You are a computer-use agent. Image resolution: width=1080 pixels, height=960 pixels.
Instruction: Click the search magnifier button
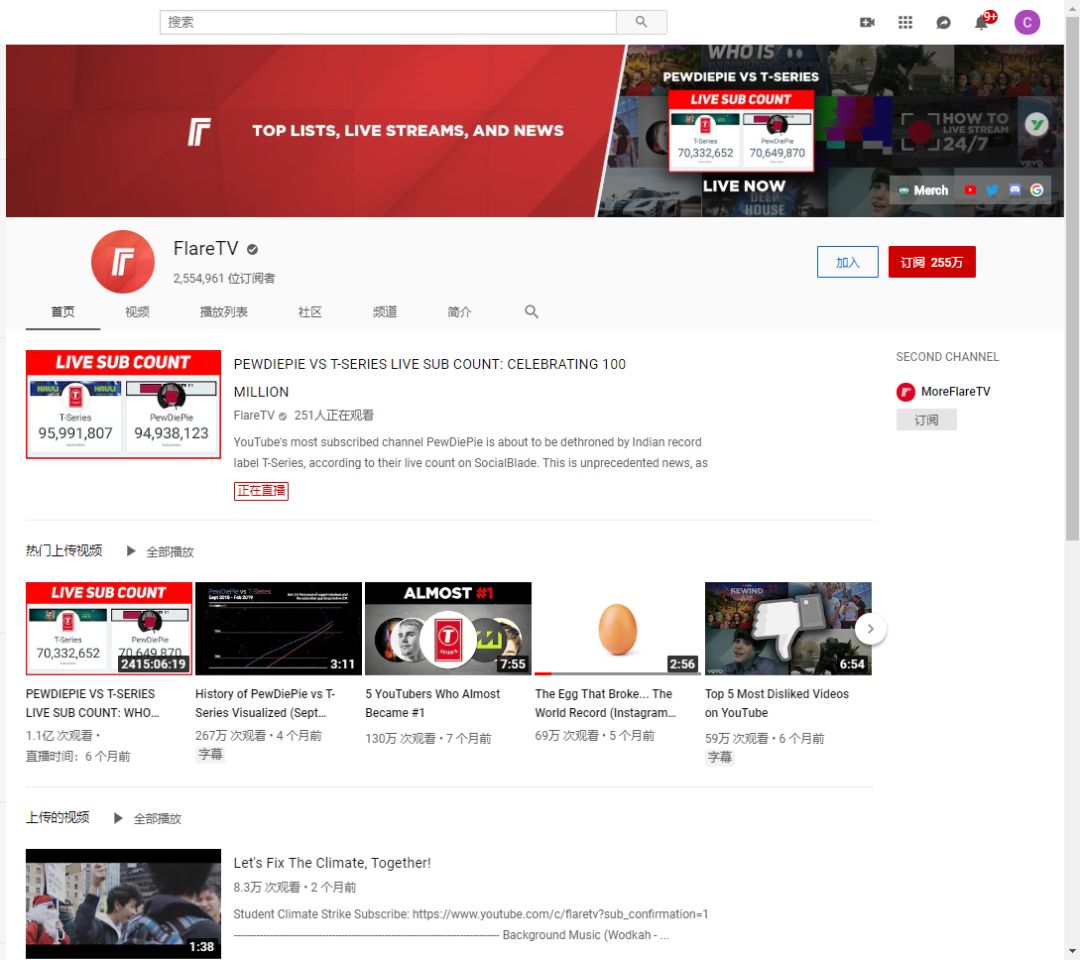pos(641,22)
